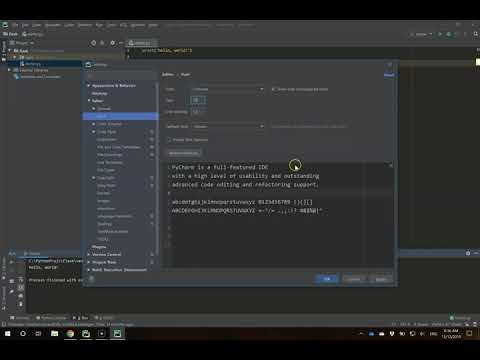Toggle Show only monospaced fonts checkbox
Image resolution: width=480 pixels, height=360 pixels.
coord(274,89)
